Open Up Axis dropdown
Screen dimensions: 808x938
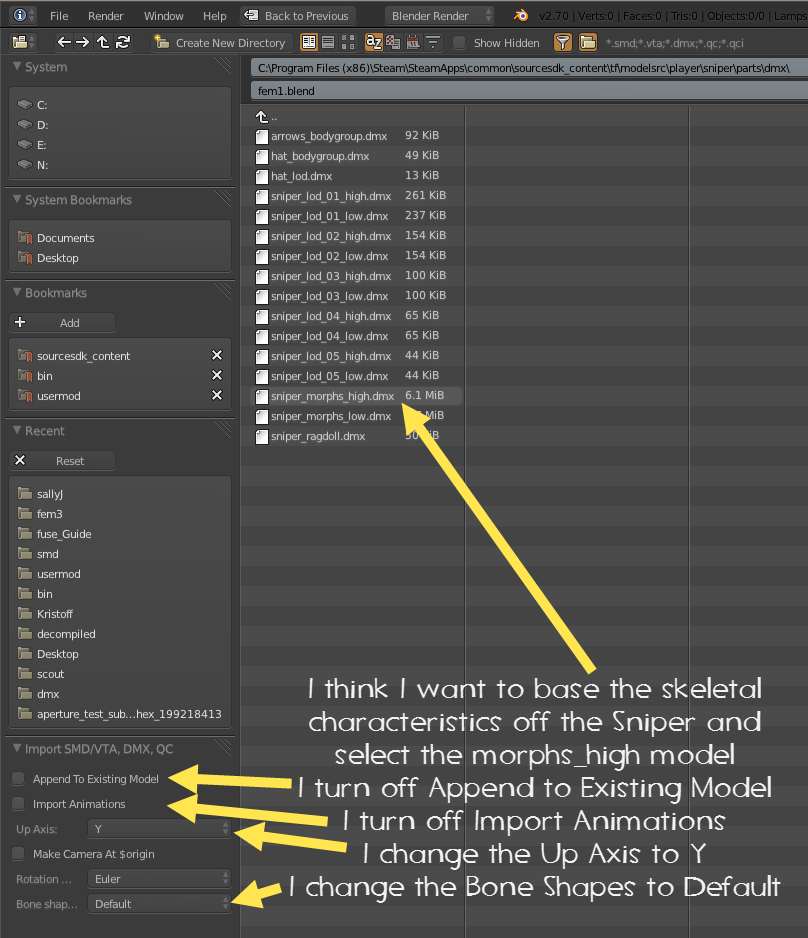[x=159, y=829]
